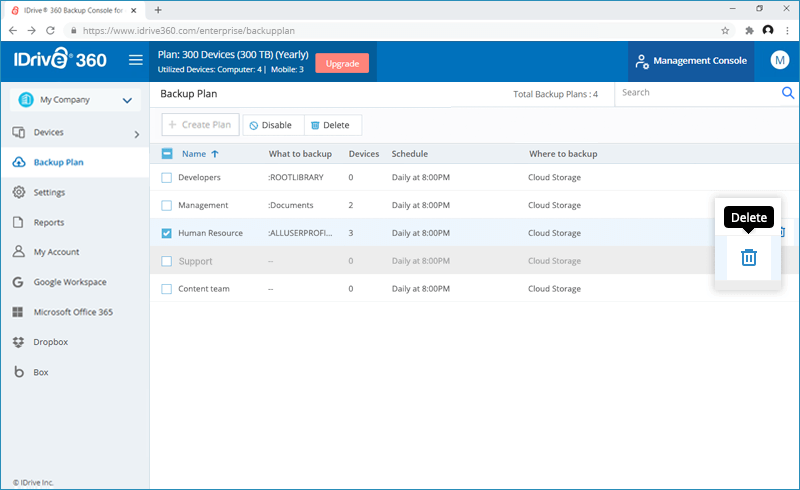
Task: Check the Developers plan checkbox
Action: [x=167, y=178]
